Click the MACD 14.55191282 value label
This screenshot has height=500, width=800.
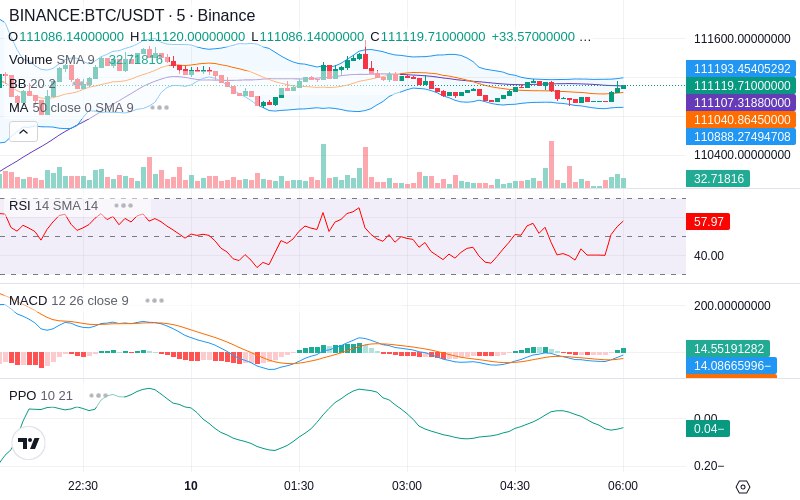[728, 348]
